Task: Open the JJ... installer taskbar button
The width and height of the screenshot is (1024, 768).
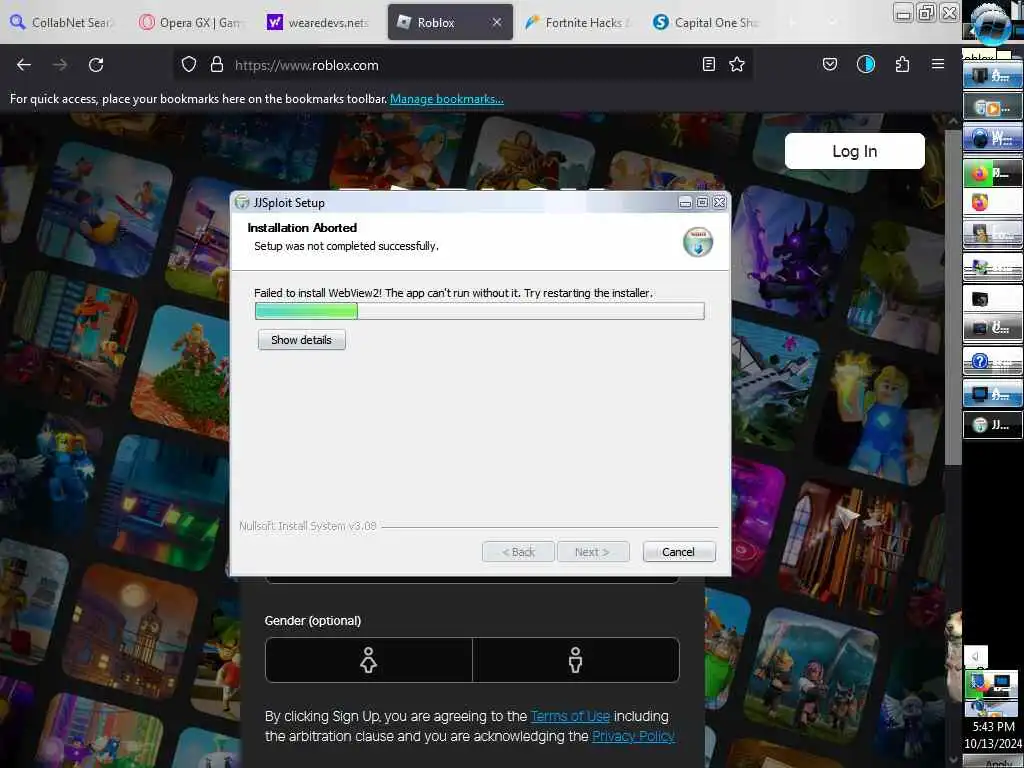Action: pos(993,425)
